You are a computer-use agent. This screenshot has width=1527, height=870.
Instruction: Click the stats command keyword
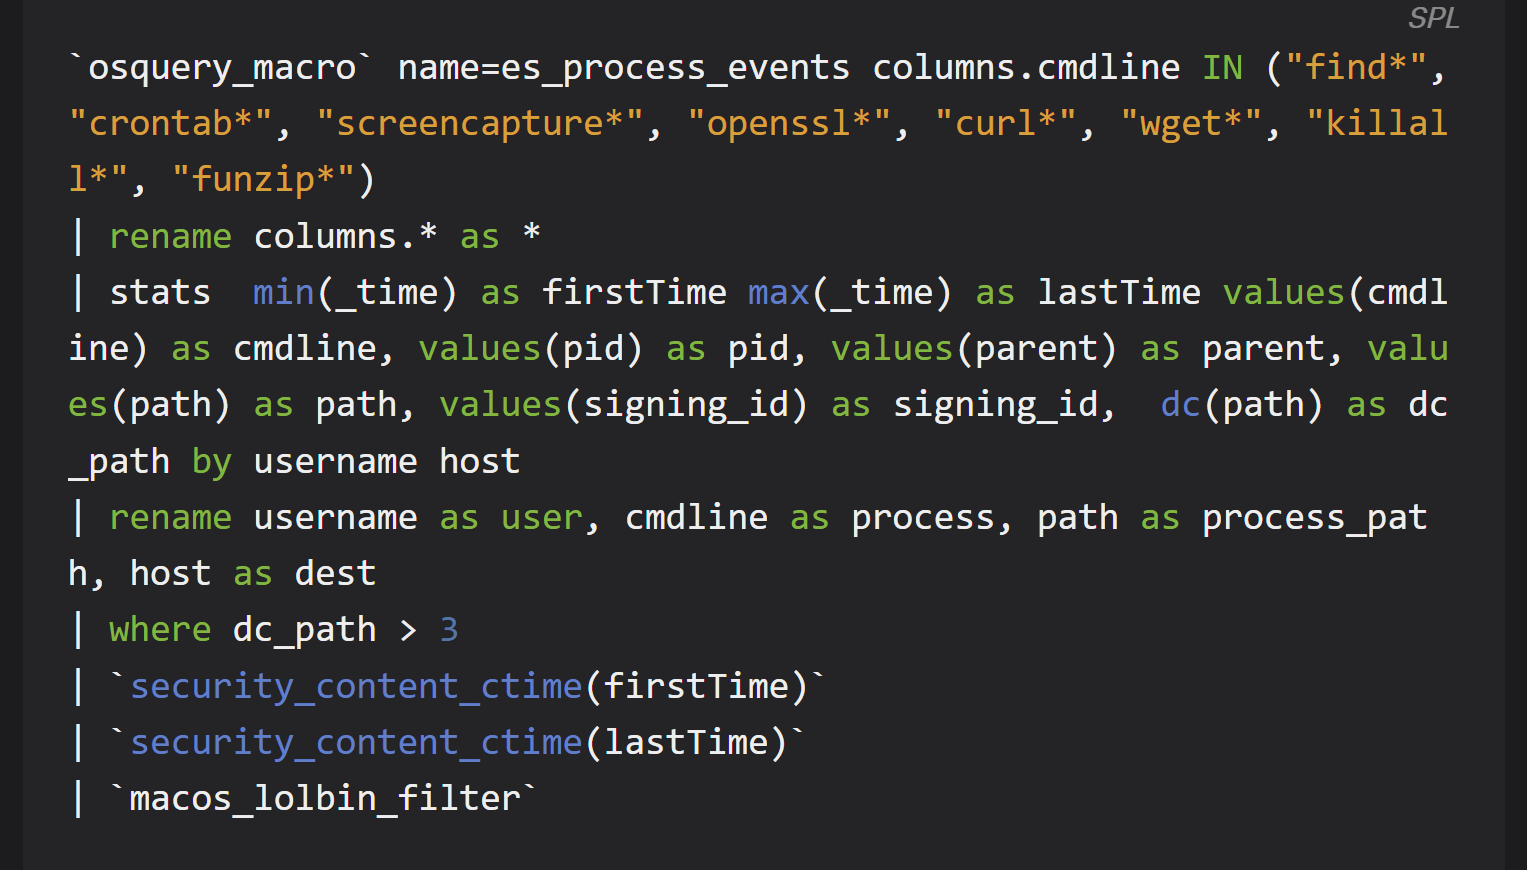(160, 293)
